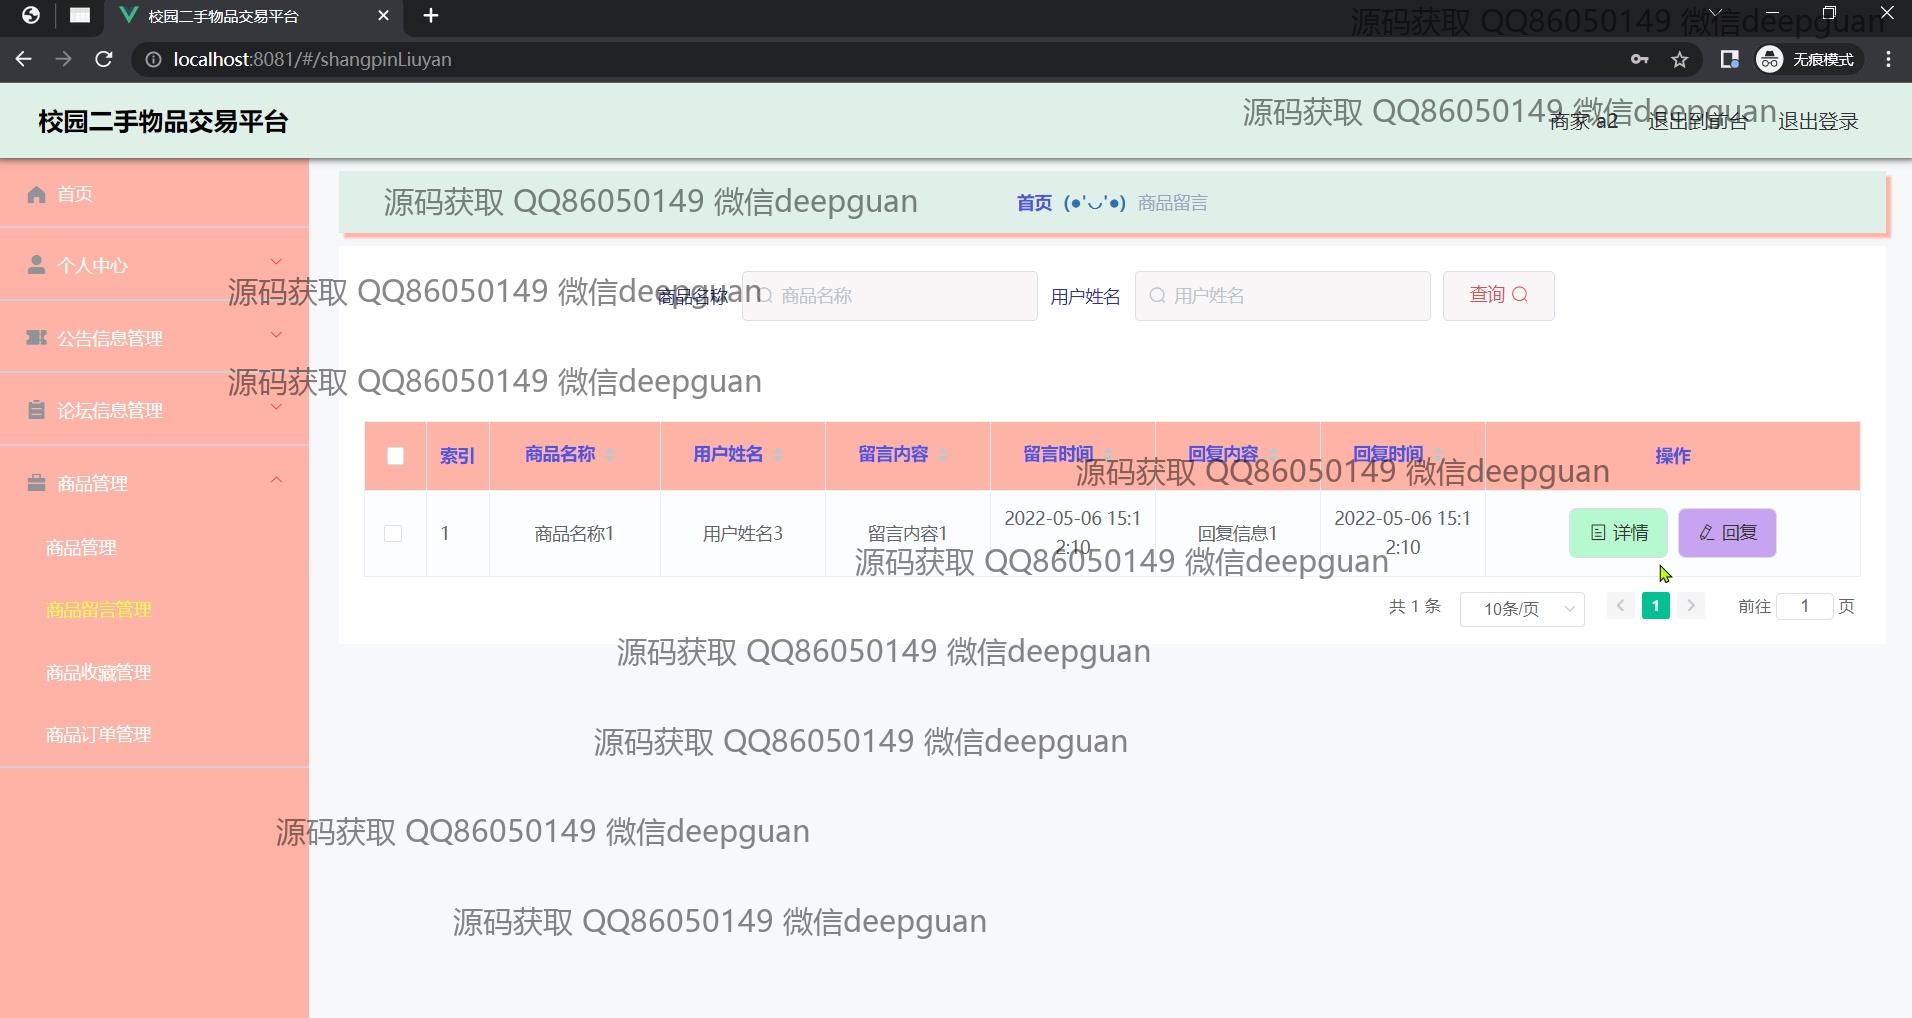
Task: Click the site info icon beside the URL
Action: coord(153,60)
